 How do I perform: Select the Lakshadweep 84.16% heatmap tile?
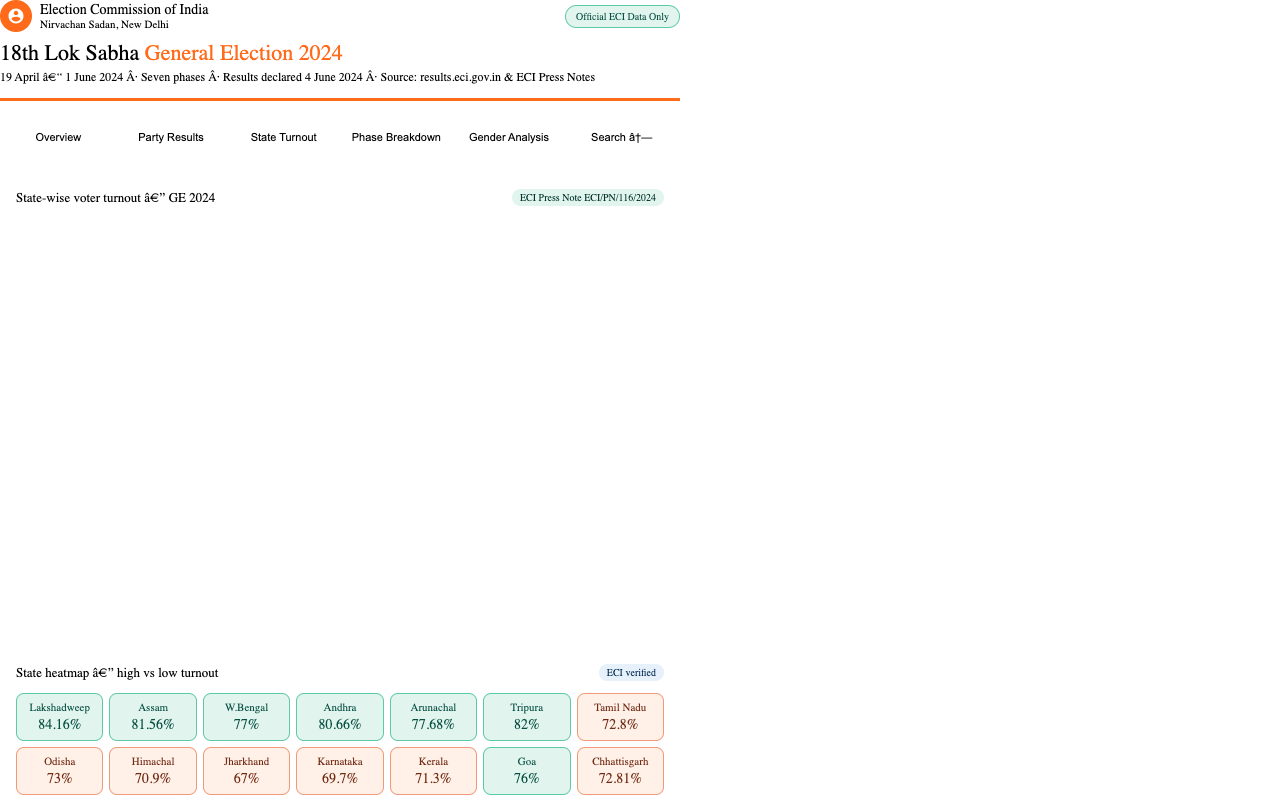(x=59, y=717)
